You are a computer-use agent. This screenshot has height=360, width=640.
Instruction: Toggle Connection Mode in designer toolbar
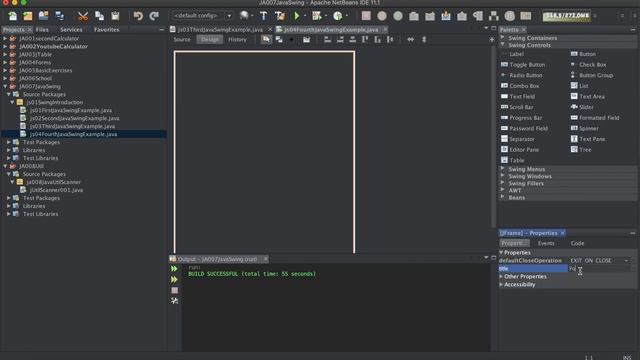[279, 39]
